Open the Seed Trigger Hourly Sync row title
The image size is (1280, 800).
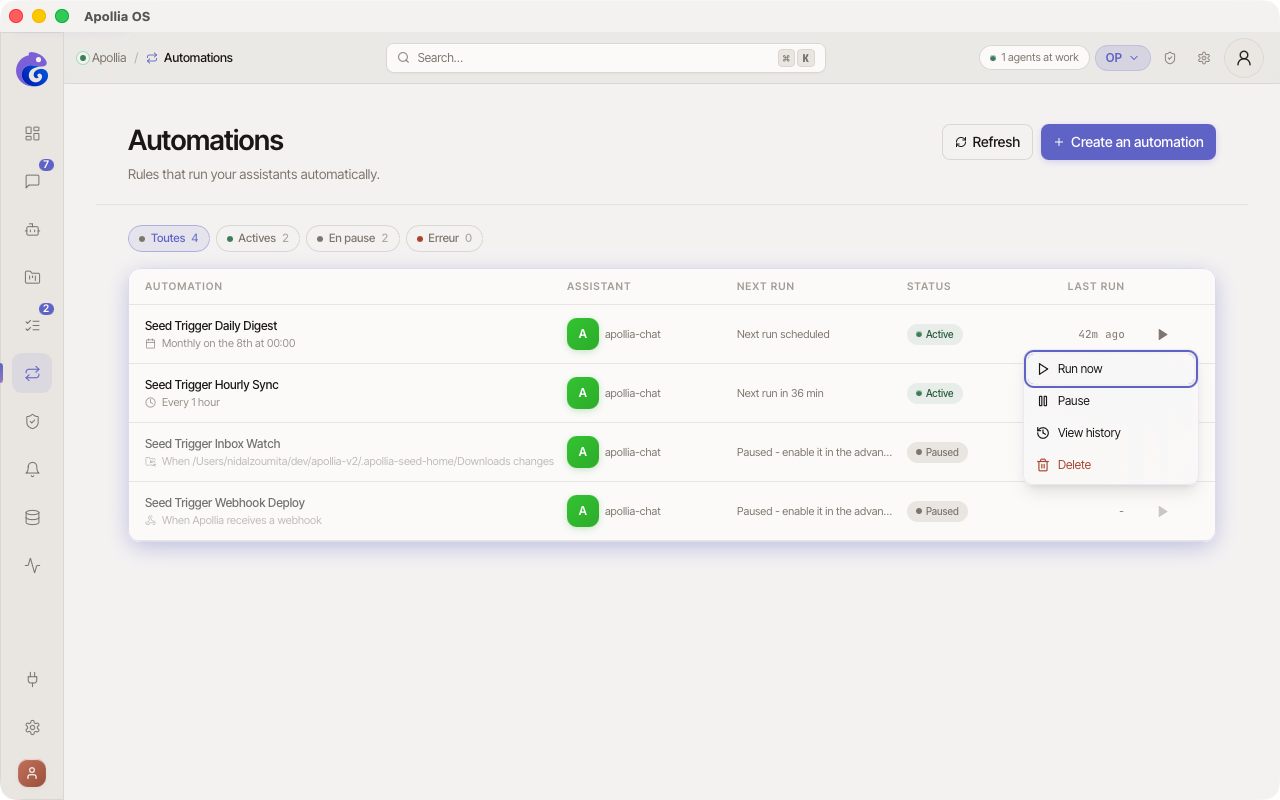pyautogui.click(x=212, y=385)
